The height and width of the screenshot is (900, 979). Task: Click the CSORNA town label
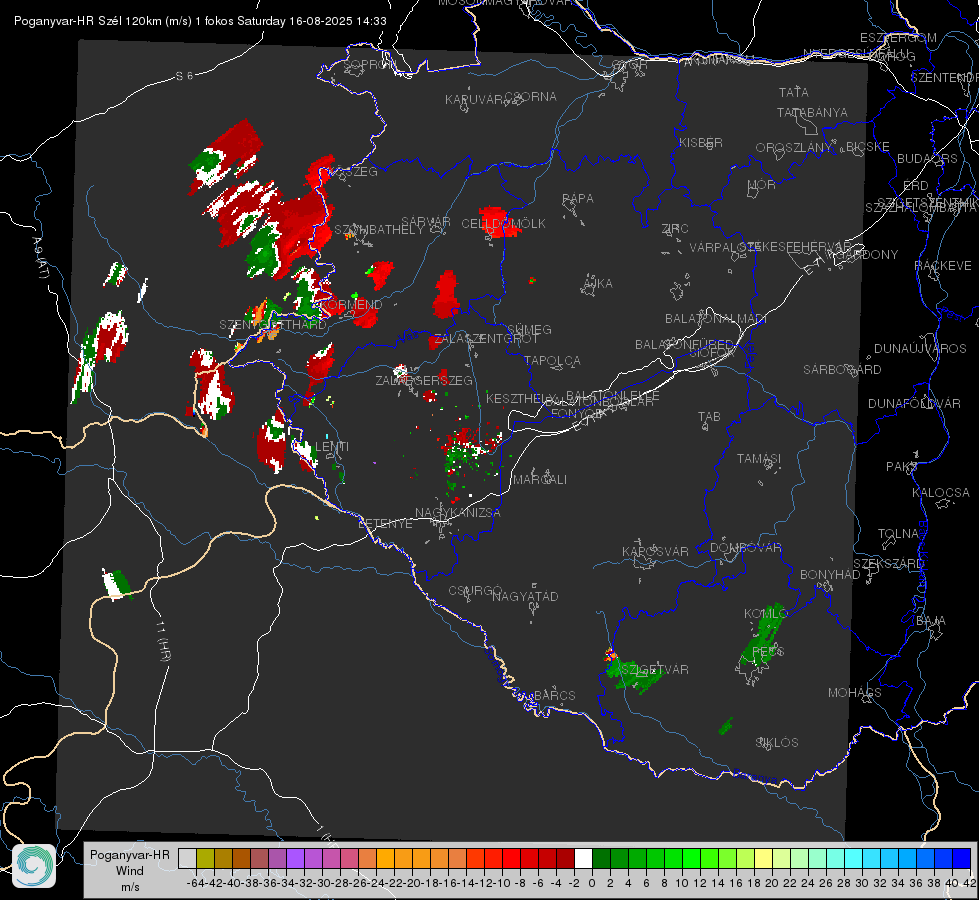tap(531, 97)
